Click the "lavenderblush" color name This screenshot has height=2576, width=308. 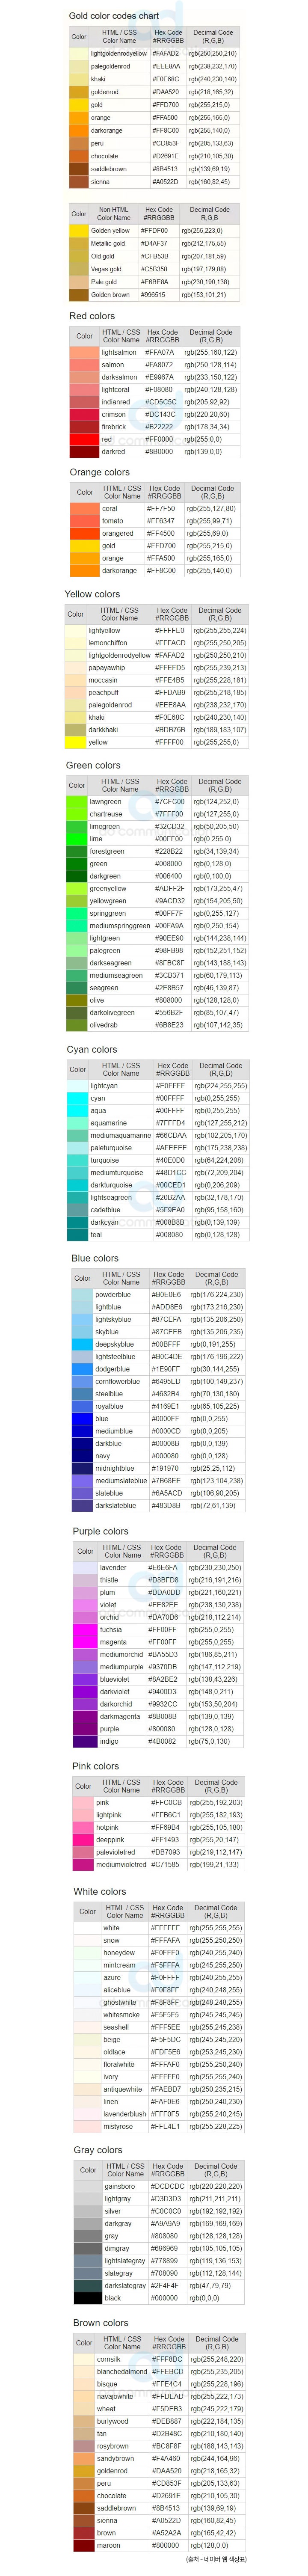[x=125, y=2114]
